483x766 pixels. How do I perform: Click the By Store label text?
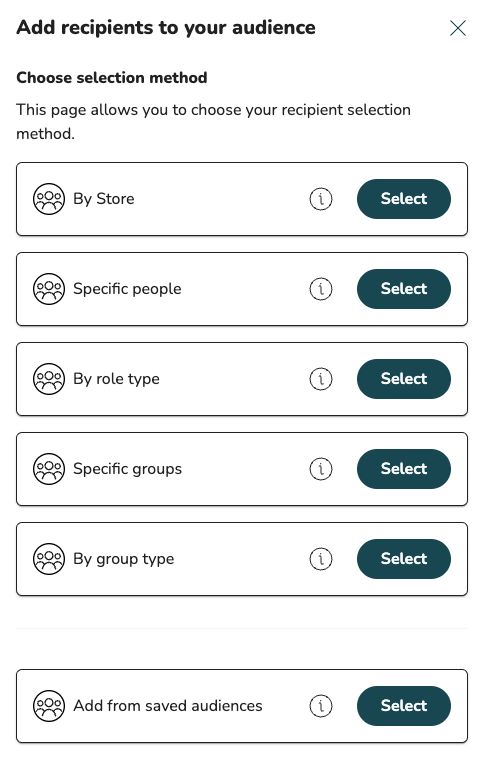104,199
